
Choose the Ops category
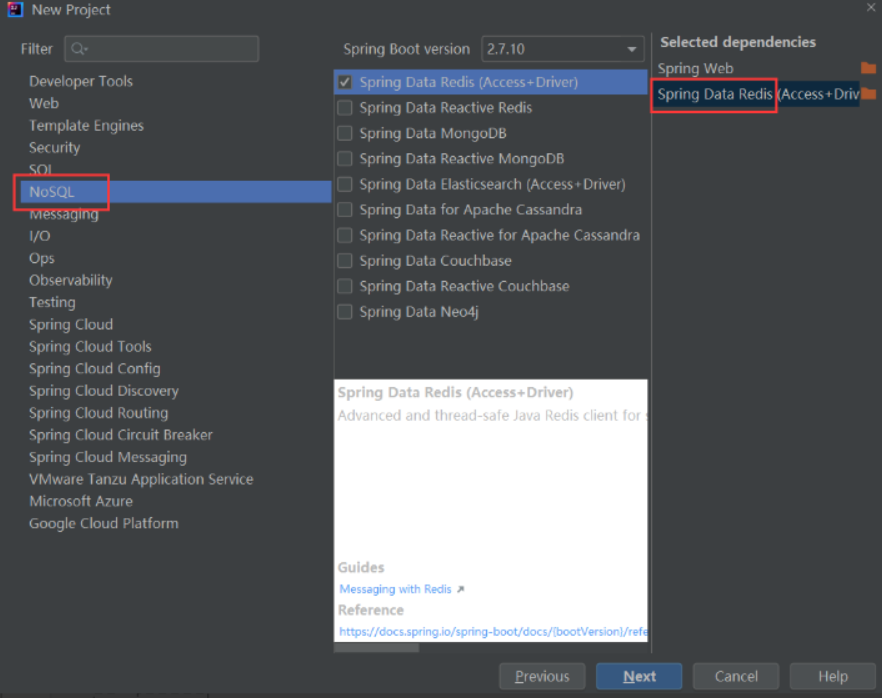[42, 258]
